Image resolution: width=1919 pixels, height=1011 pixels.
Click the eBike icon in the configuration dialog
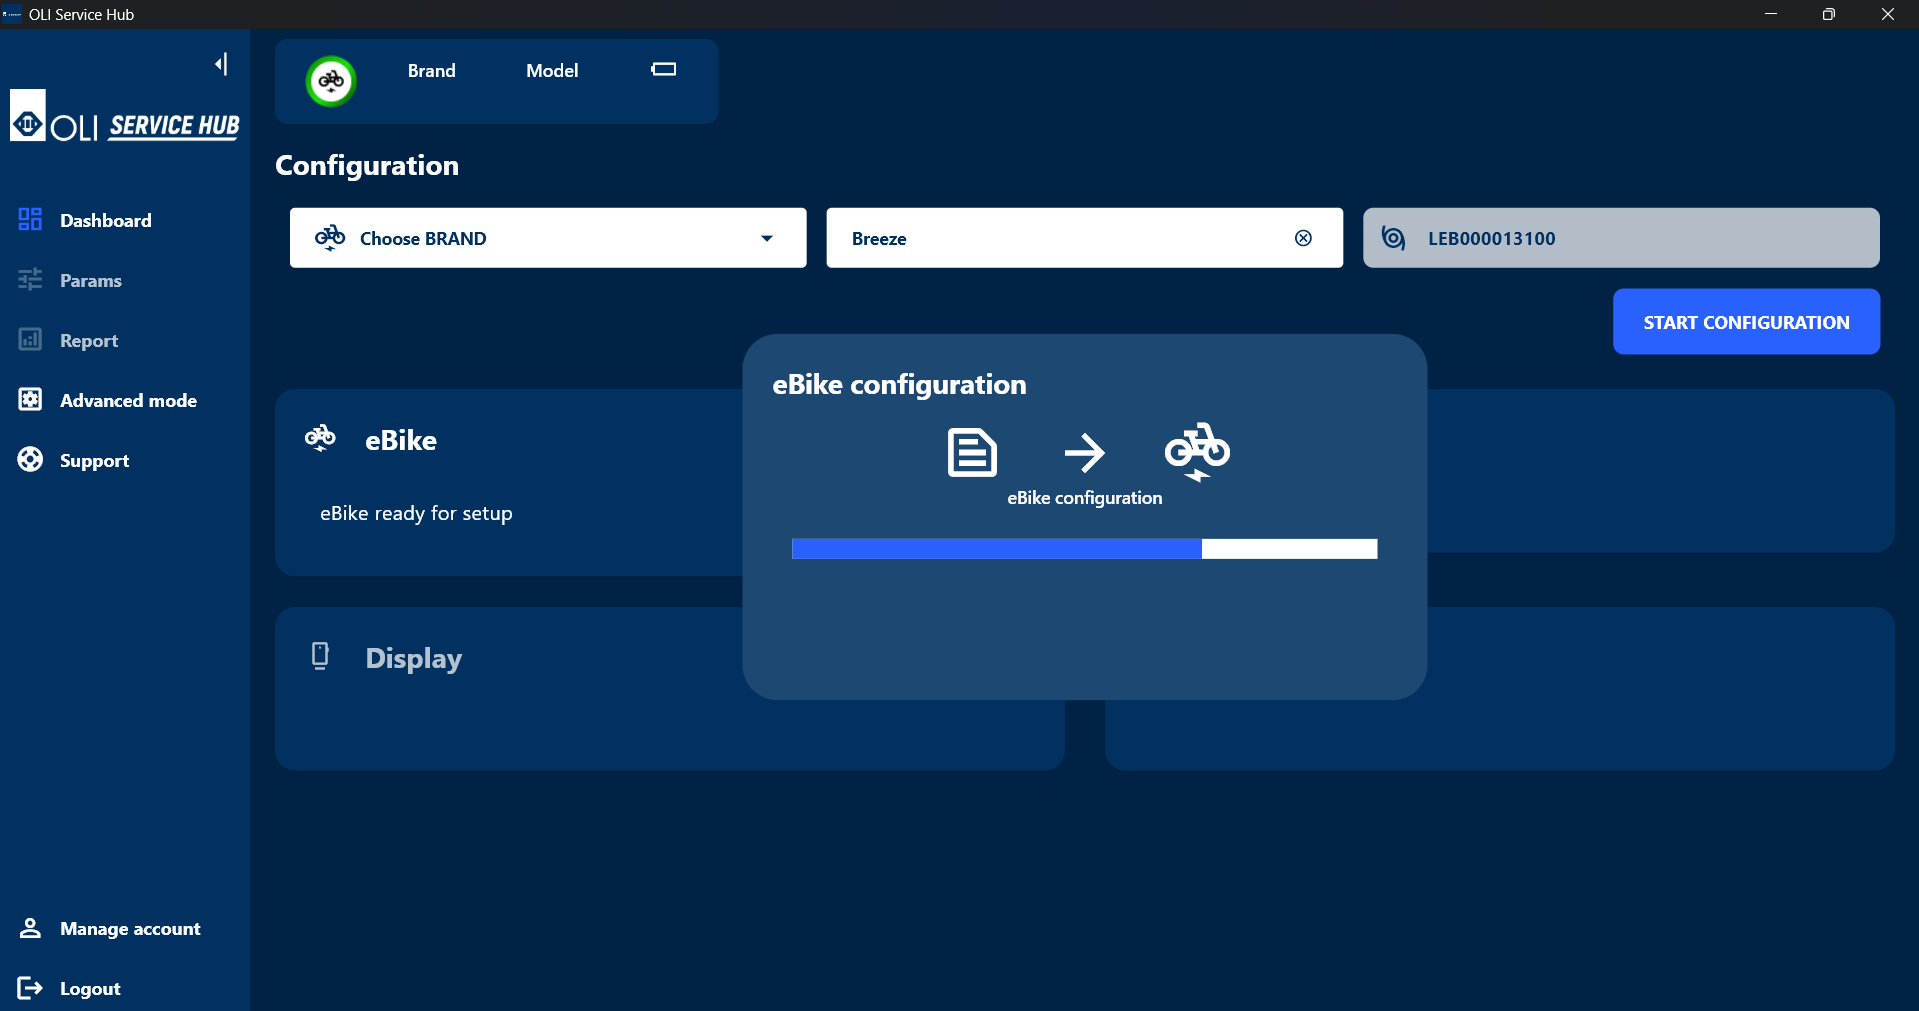click(1197, 452)
